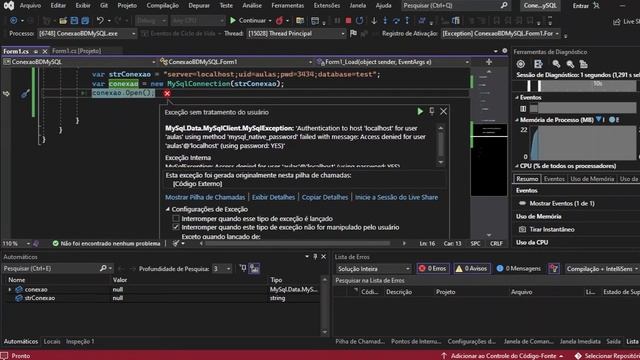
Task: Zoom in on diagnostic timeline icon
Action: pyautogui.click(x=556, y=64)
